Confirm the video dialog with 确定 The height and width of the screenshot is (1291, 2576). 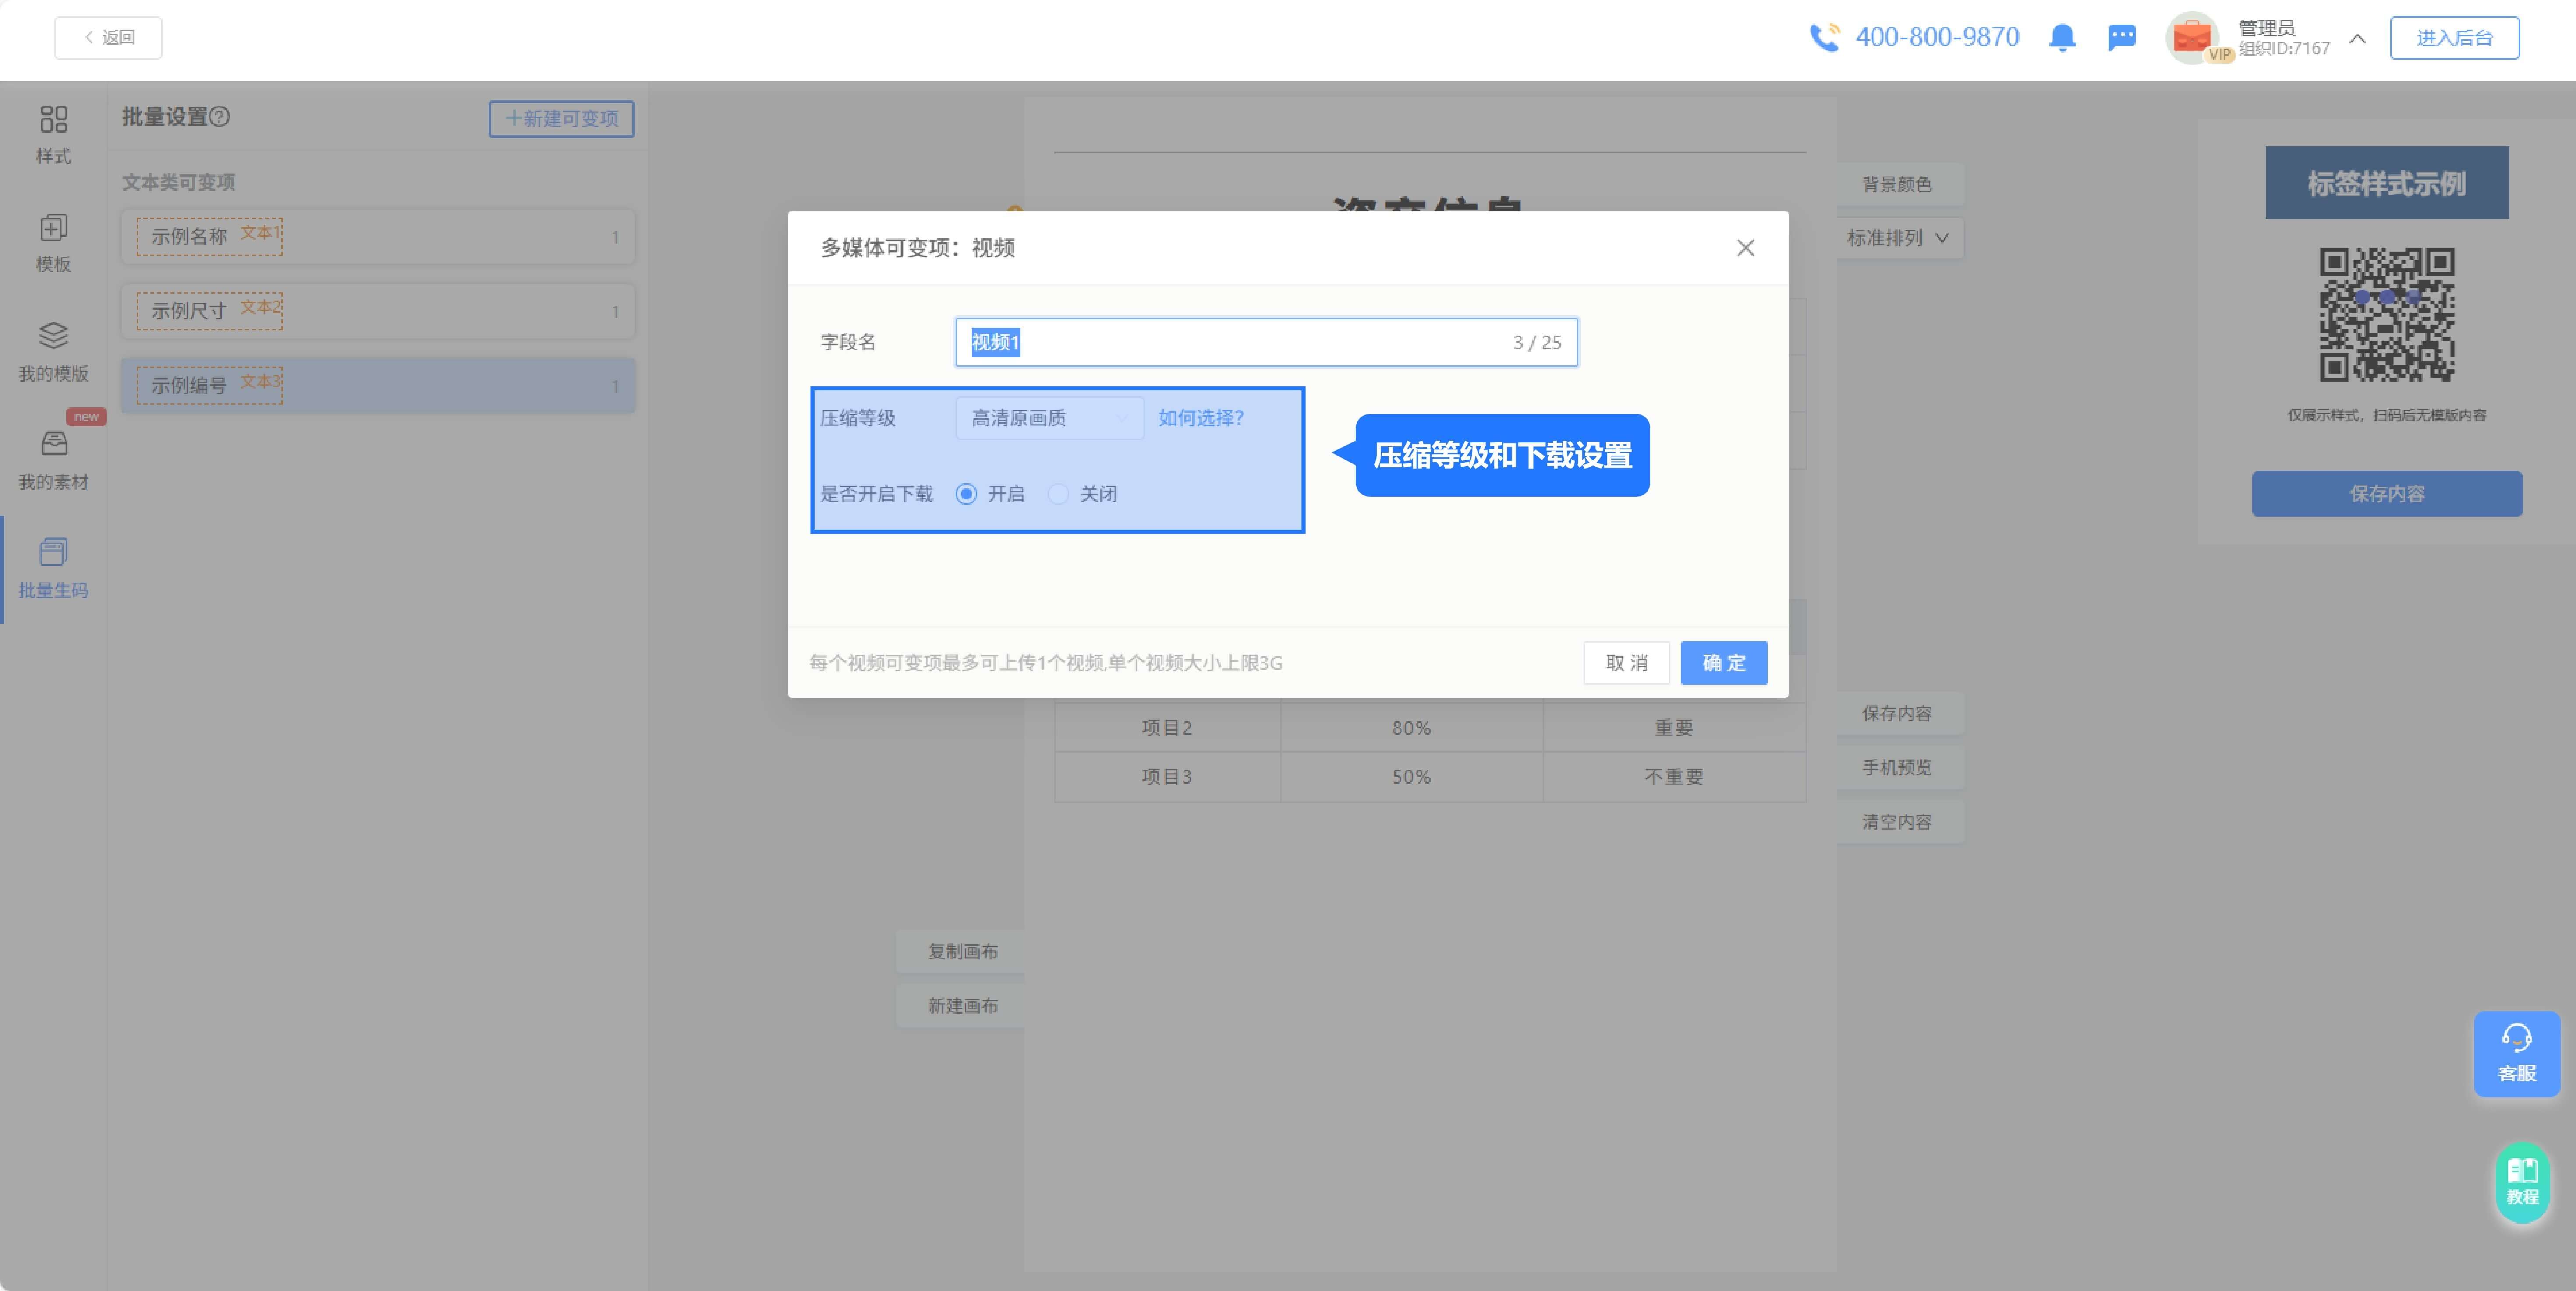tap(1723, 662)
